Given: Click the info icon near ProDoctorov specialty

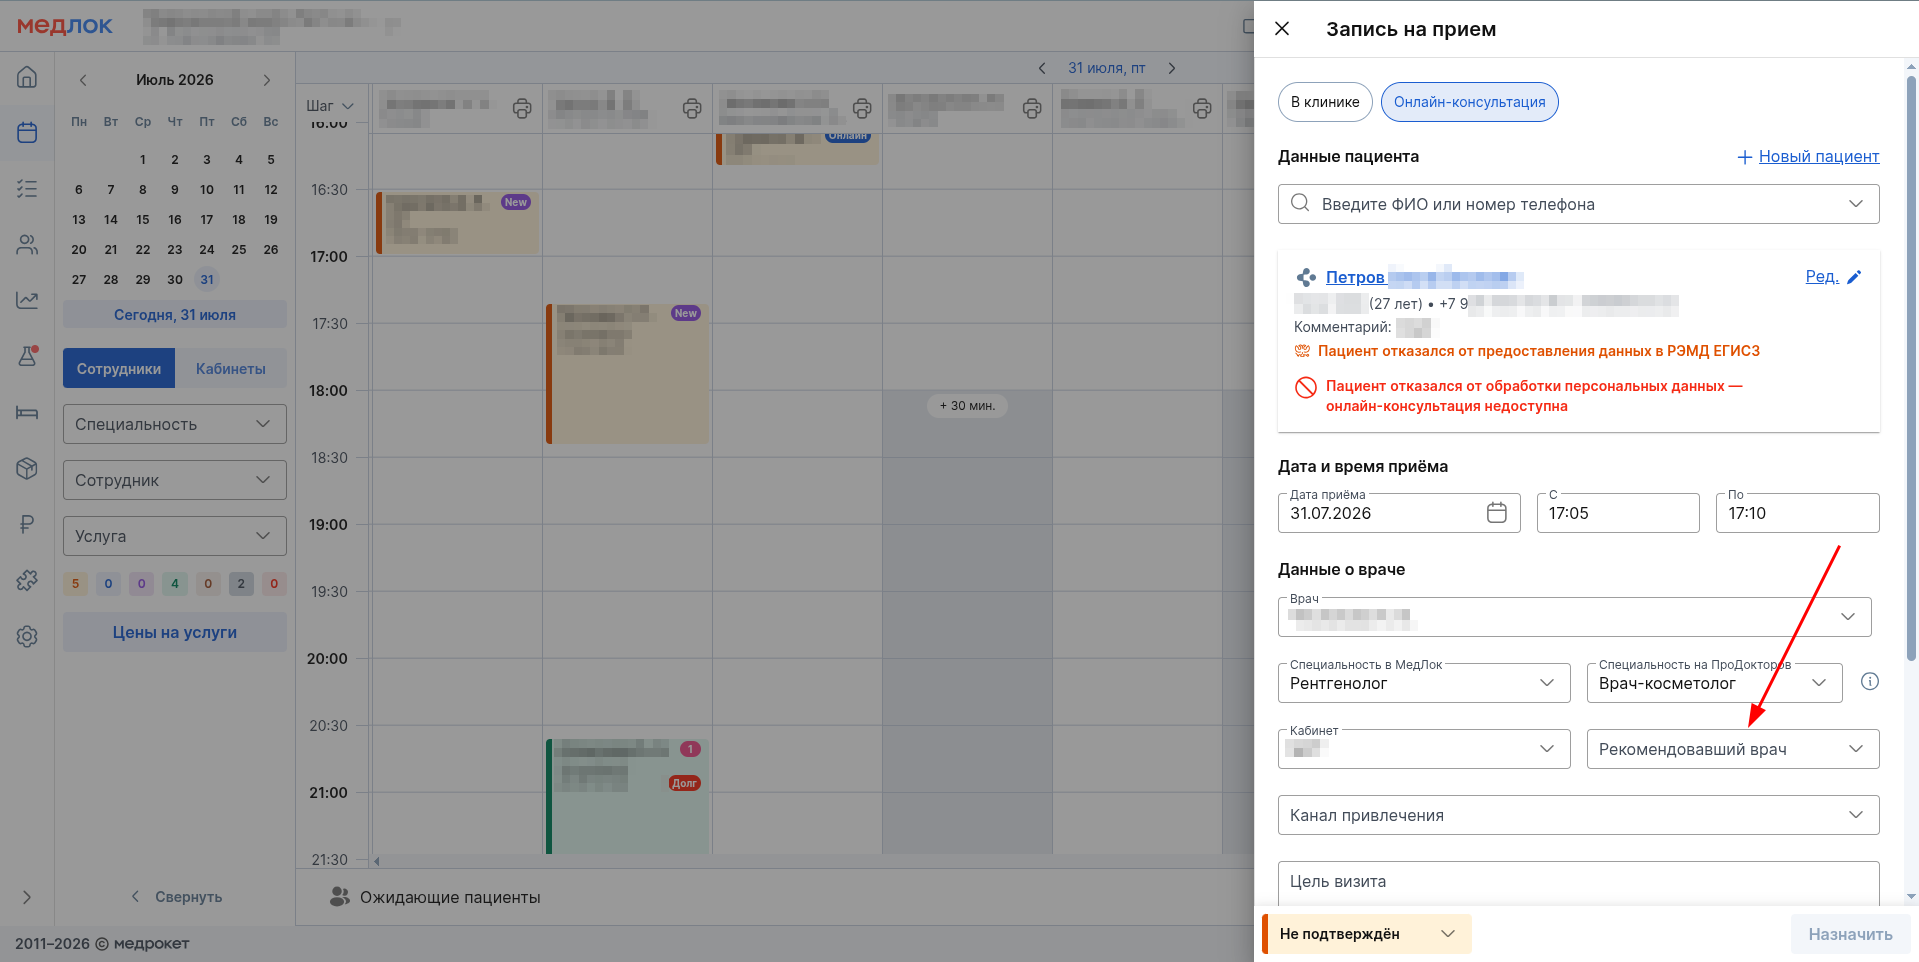Looking at the screenshot, I should (x=1869, y=682).
